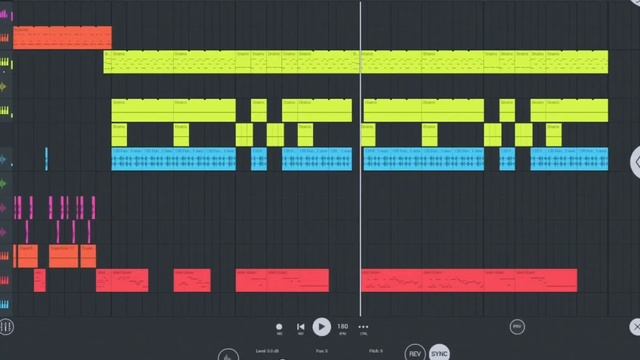Play the song with the Play button
This screenshot has width=640, height=360.
click(x=322, y=327)
